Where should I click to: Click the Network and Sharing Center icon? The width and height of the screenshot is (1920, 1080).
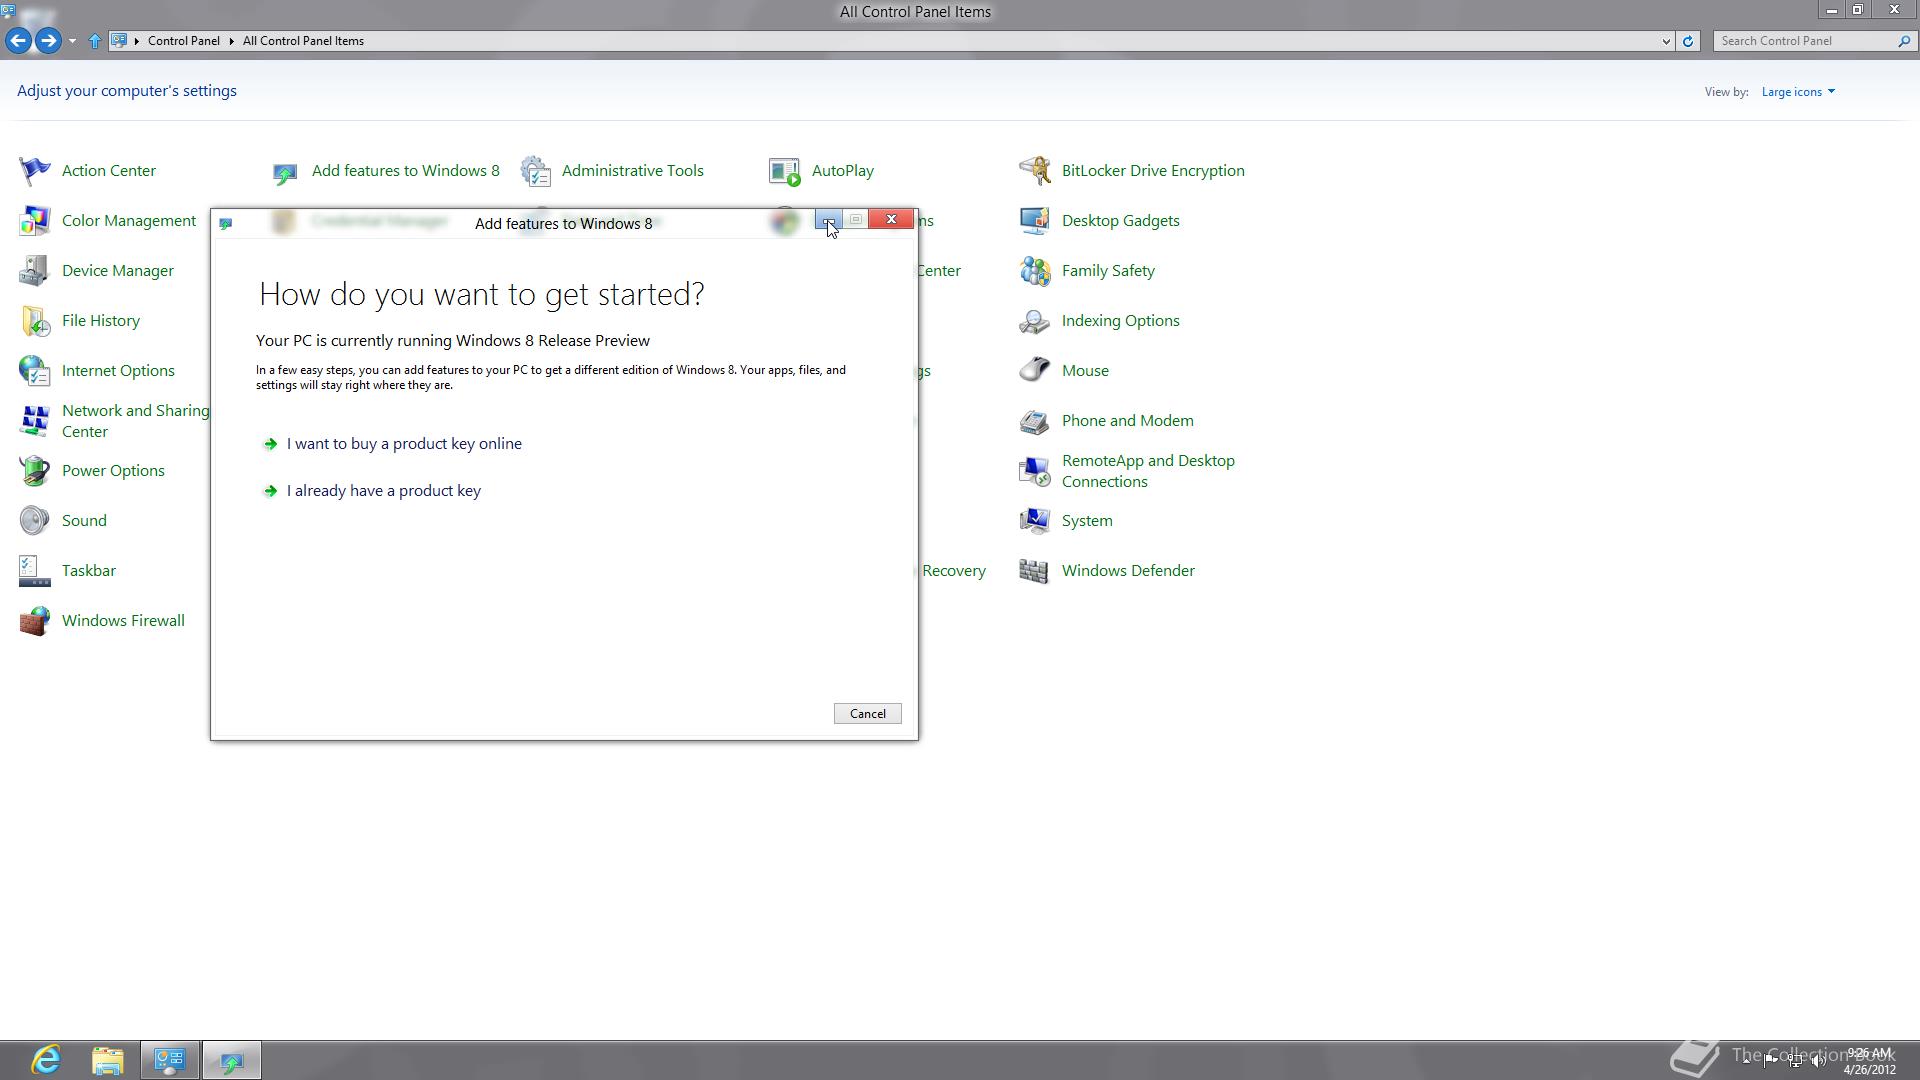tap(35, 421)
